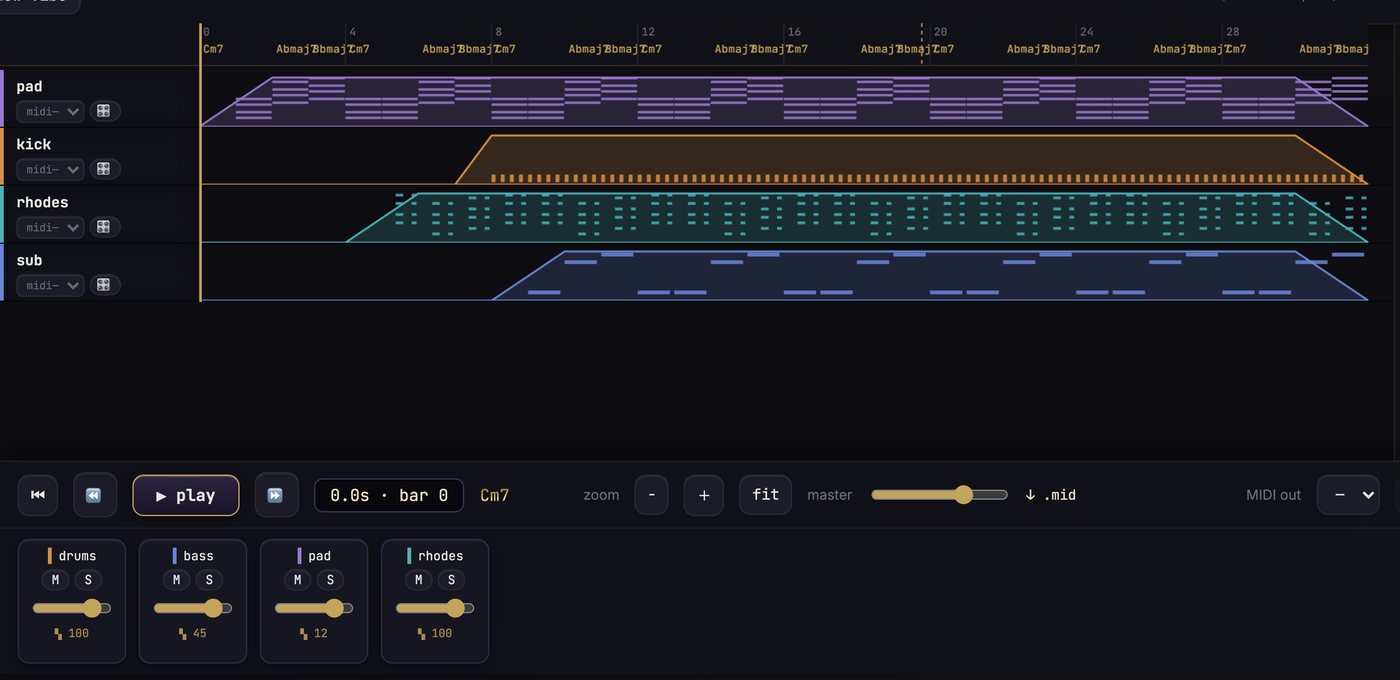Open the midi dropdown on sub track
Screen dimensions: 1400x680
(x=50, y=285)
